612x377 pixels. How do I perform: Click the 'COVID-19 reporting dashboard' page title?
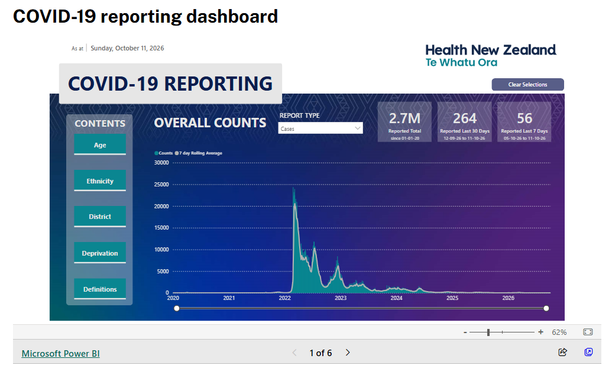(x=145, y=16)
